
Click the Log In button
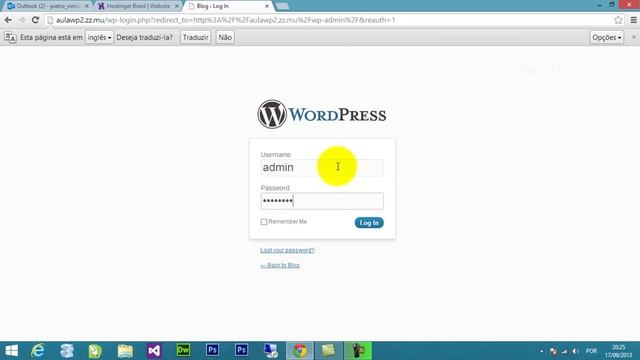[x=369, y=223]
